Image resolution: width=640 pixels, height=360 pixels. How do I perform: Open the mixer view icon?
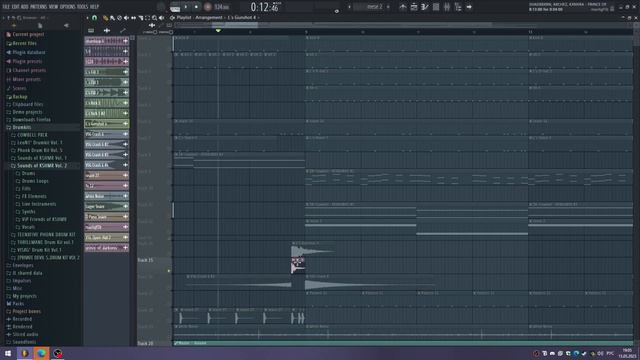(447, 7)
